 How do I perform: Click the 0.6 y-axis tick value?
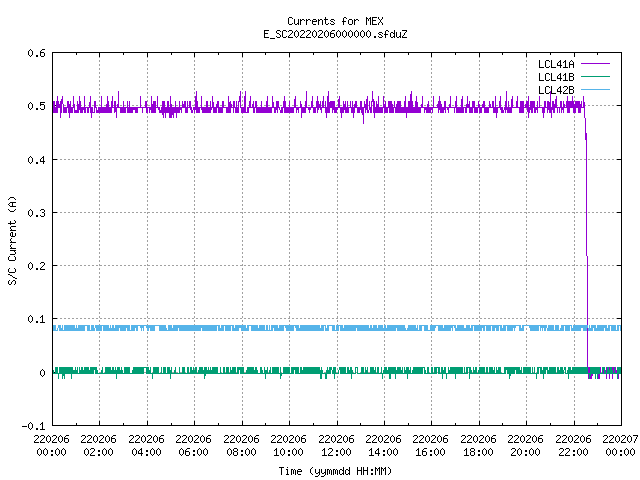click(x=36, y=53)
